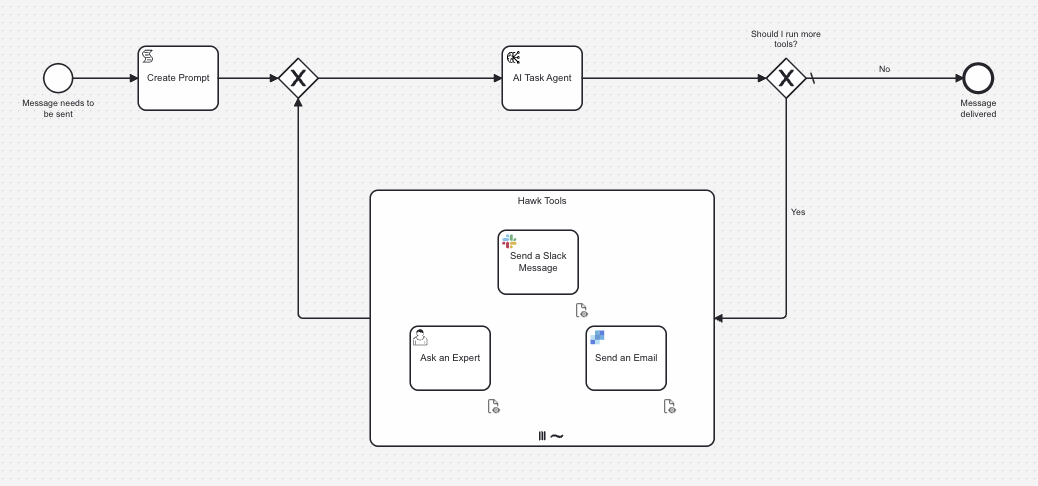Select the Hawk Tools subprocess title
This screenshot has height=486, width=1038.
[x=542, y=201]
